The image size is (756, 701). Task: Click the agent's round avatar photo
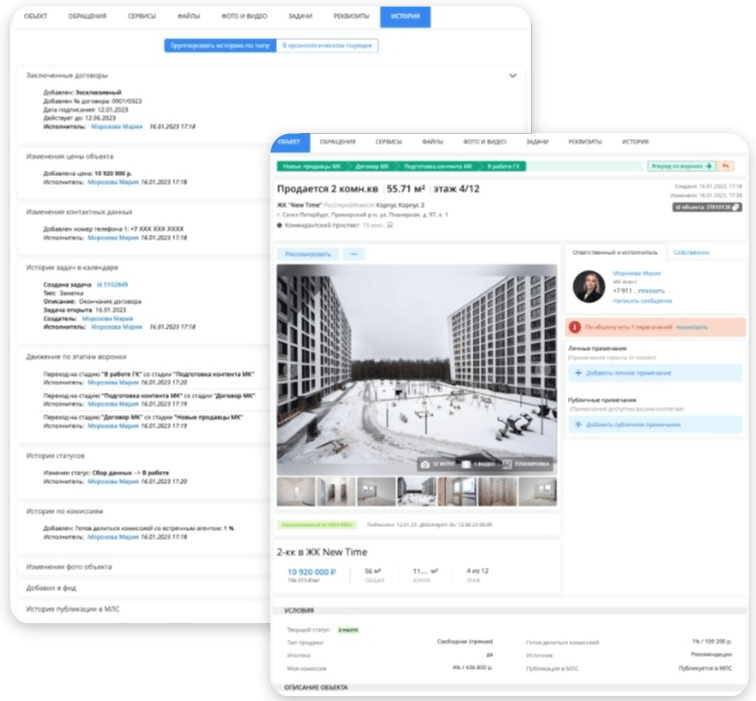click(589, 286)
